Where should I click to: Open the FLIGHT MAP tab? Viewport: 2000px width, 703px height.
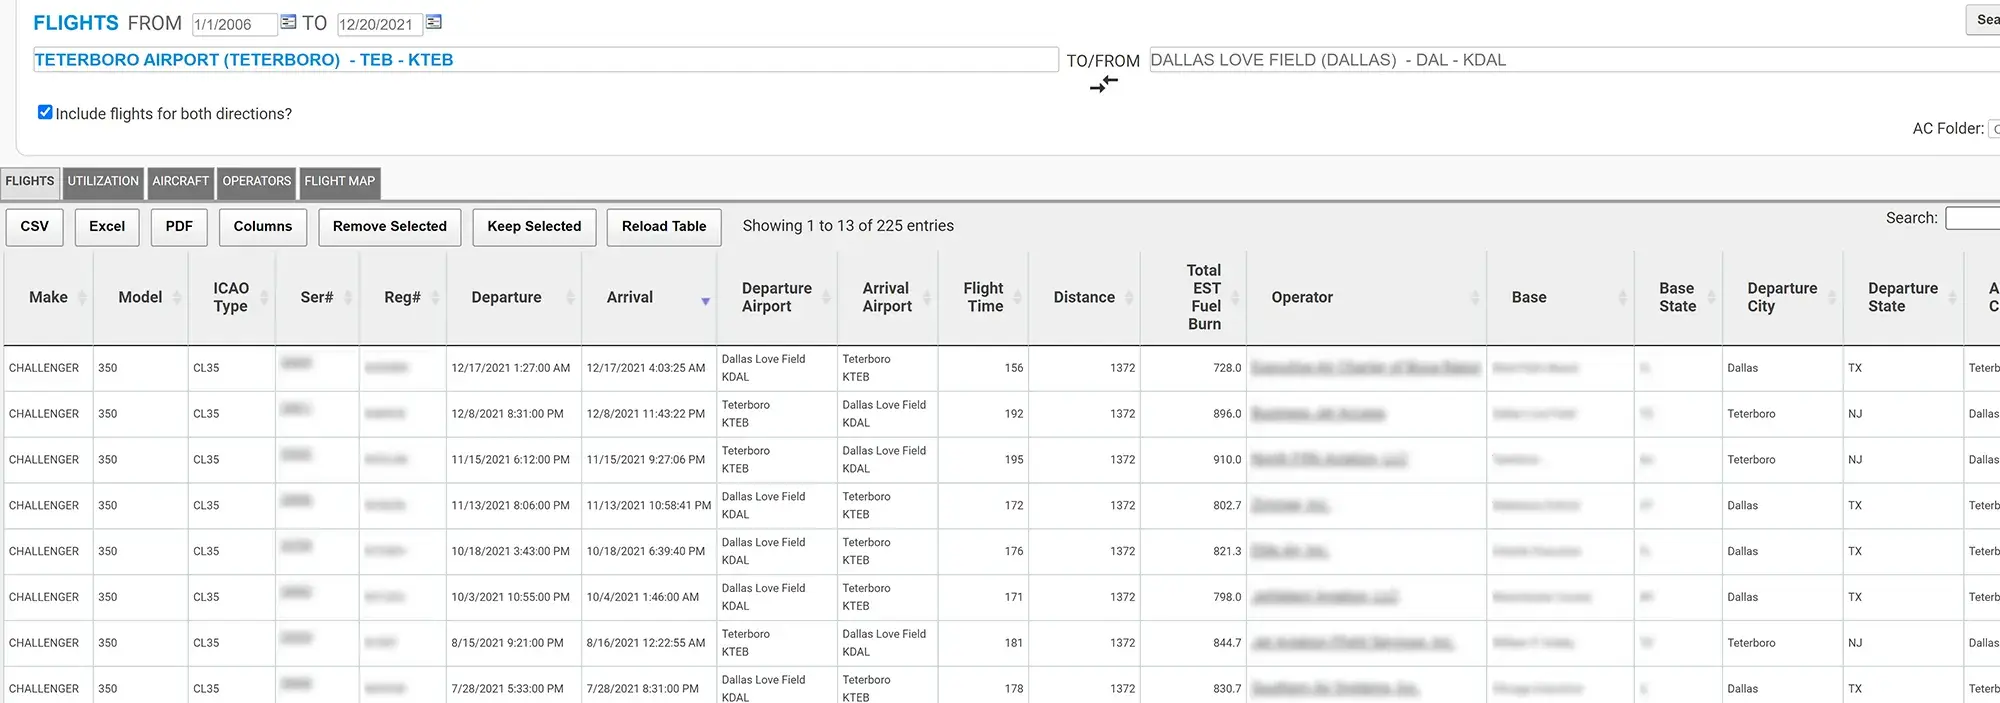coord(339,182)
